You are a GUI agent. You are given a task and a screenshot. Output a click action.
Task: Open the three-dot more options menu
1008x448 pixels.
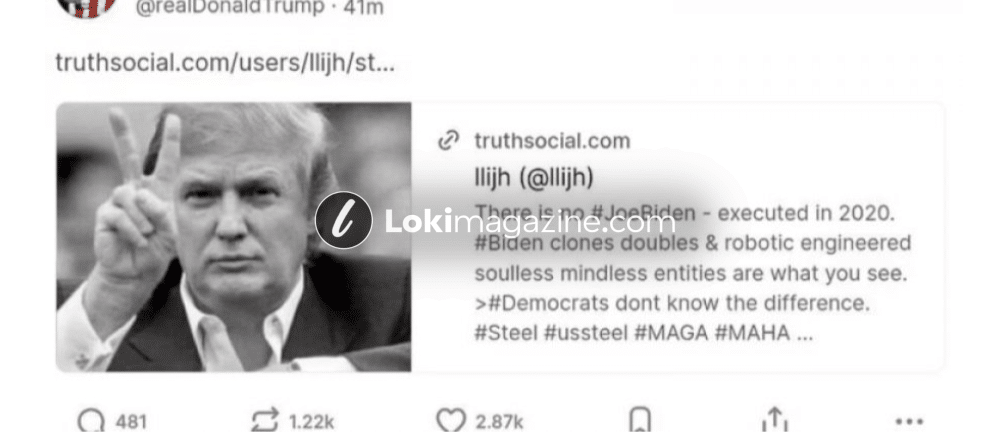coord(909,421)
